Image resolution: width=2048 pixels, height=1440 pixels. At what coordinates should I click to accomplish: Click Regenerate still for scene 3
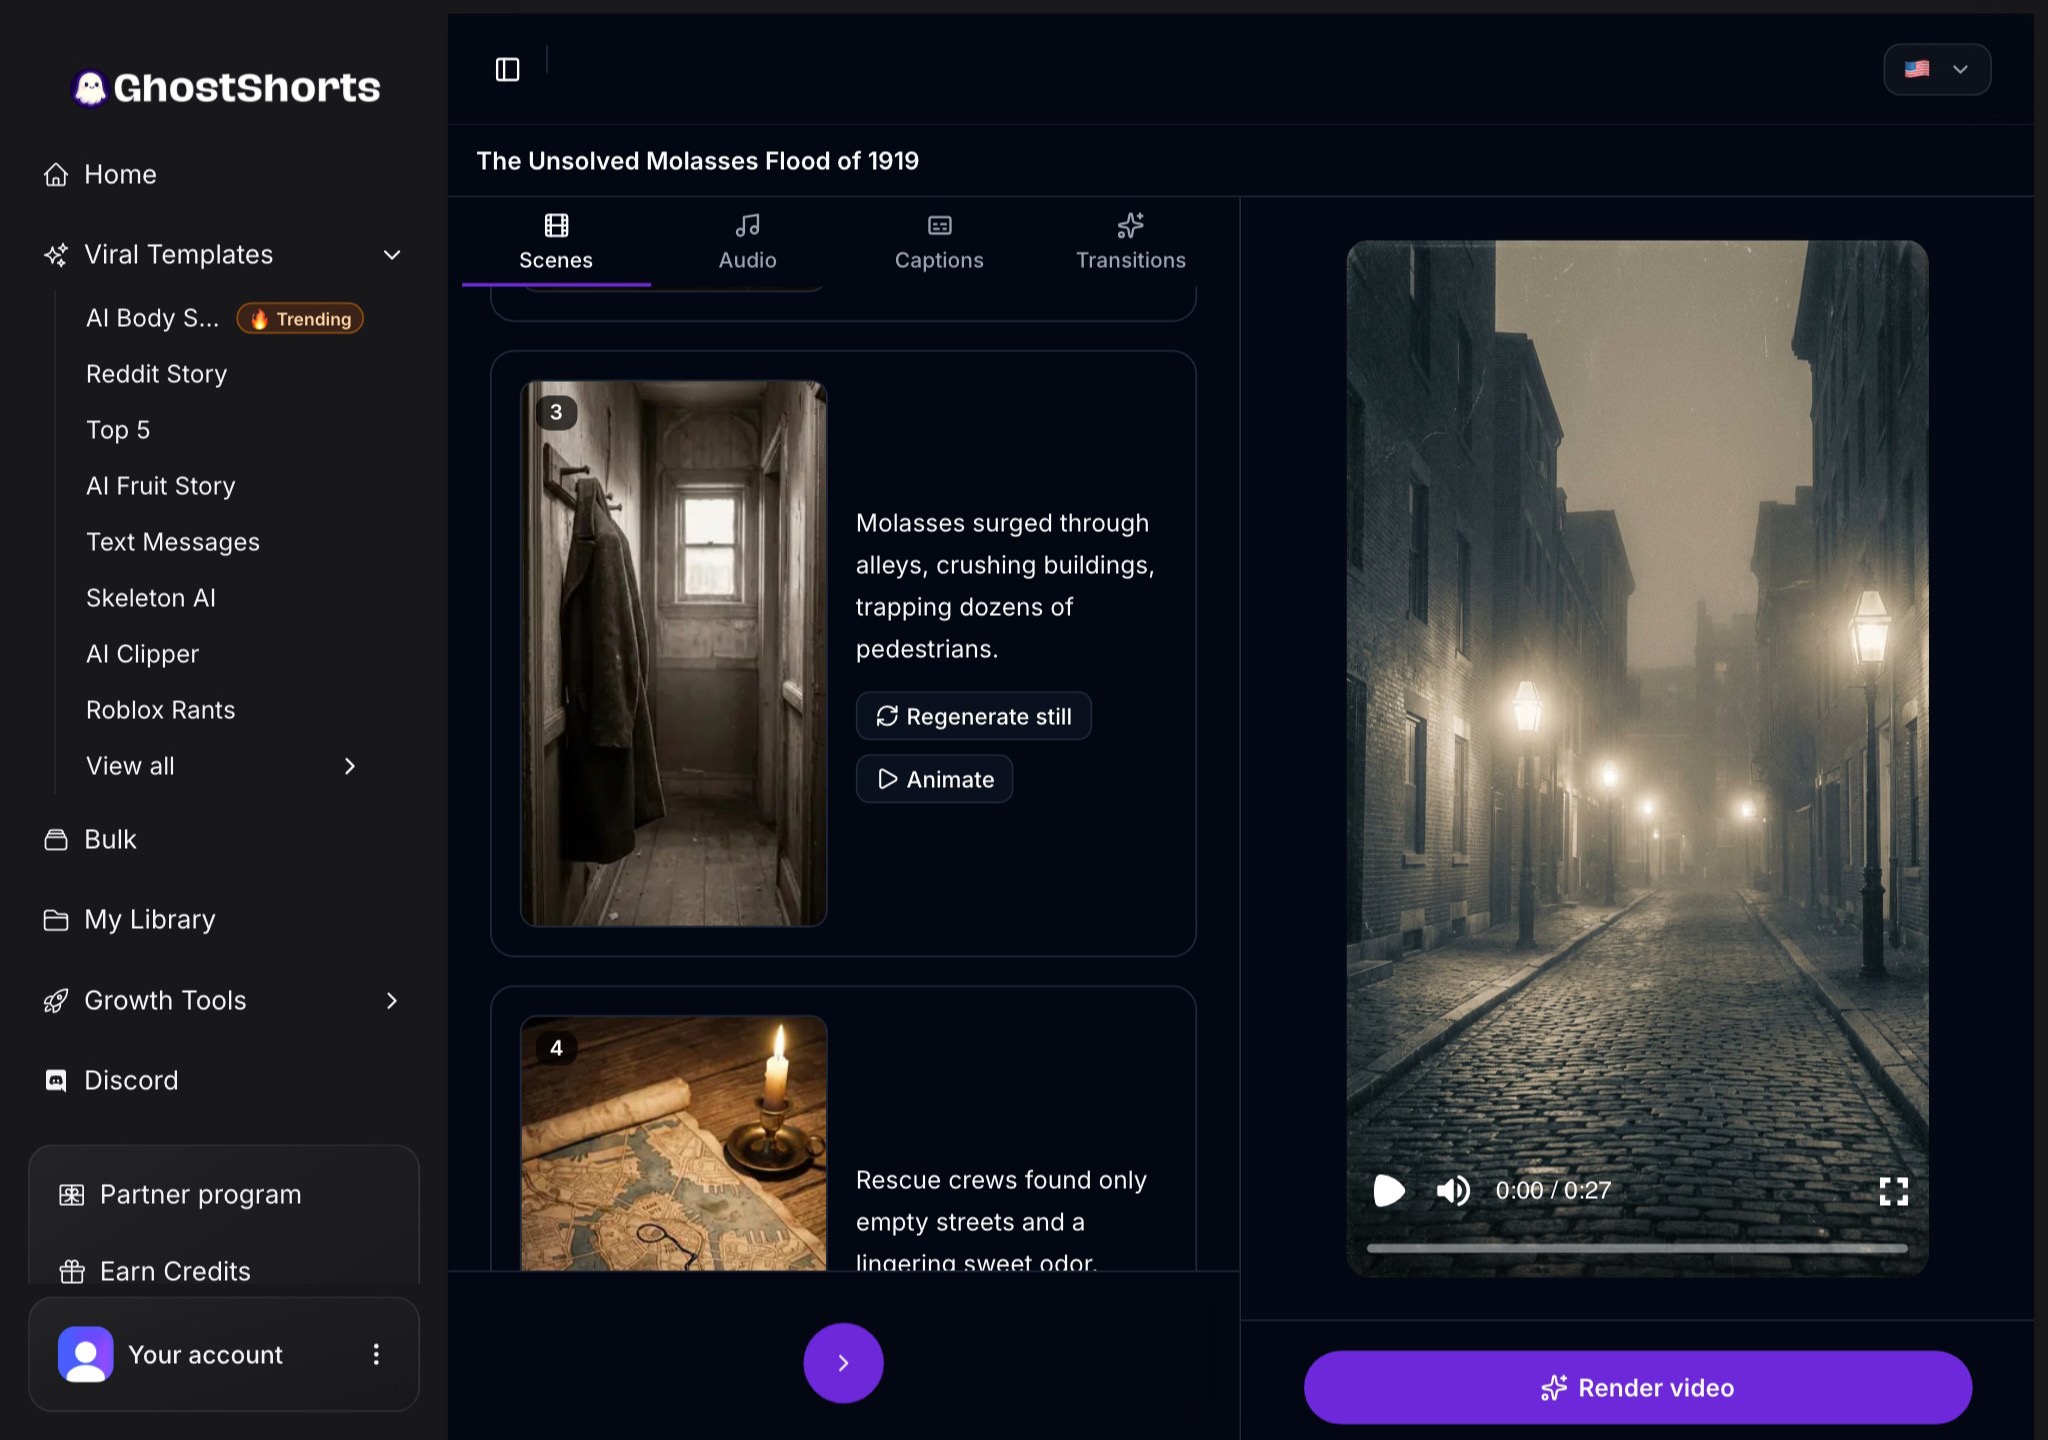973,716
